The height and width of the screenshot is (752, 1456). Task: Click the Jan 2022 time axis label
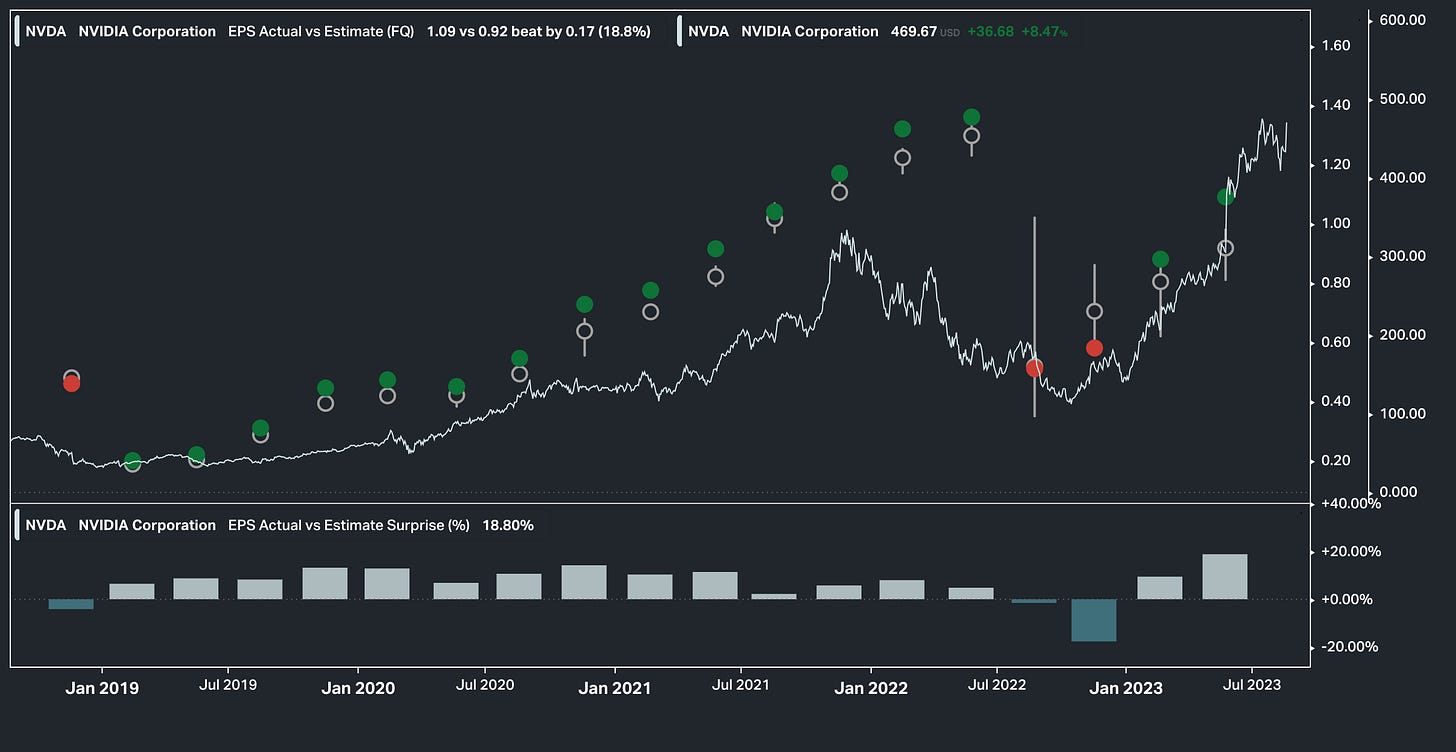(871, 688)
